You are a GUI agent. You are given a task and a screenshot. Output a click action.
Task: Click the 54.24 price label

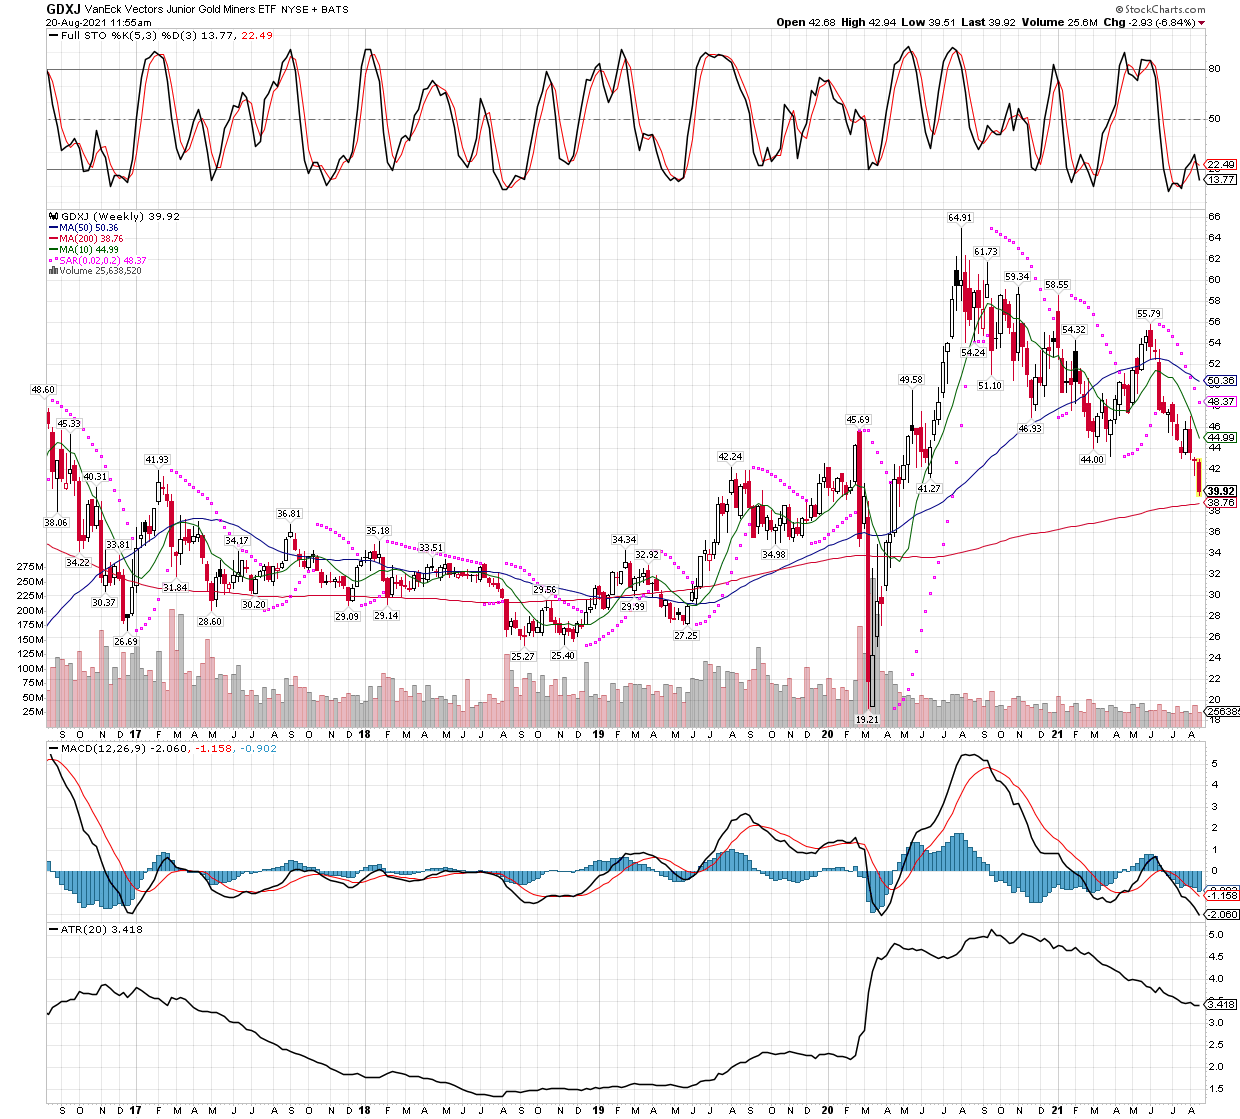click(x=973, y=353)
